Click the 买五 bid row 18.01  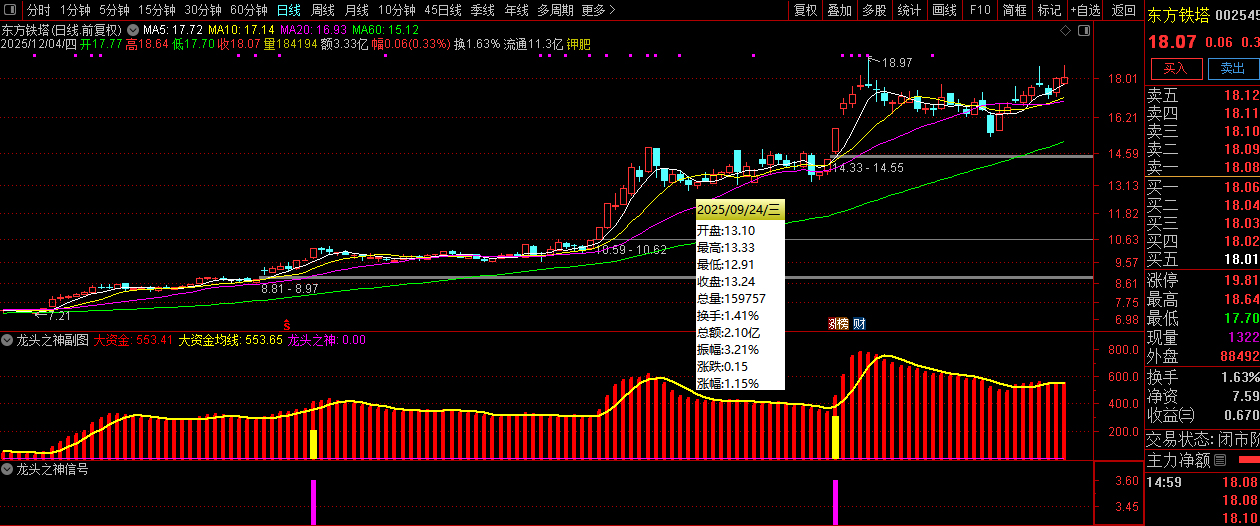pos(1202,259)
